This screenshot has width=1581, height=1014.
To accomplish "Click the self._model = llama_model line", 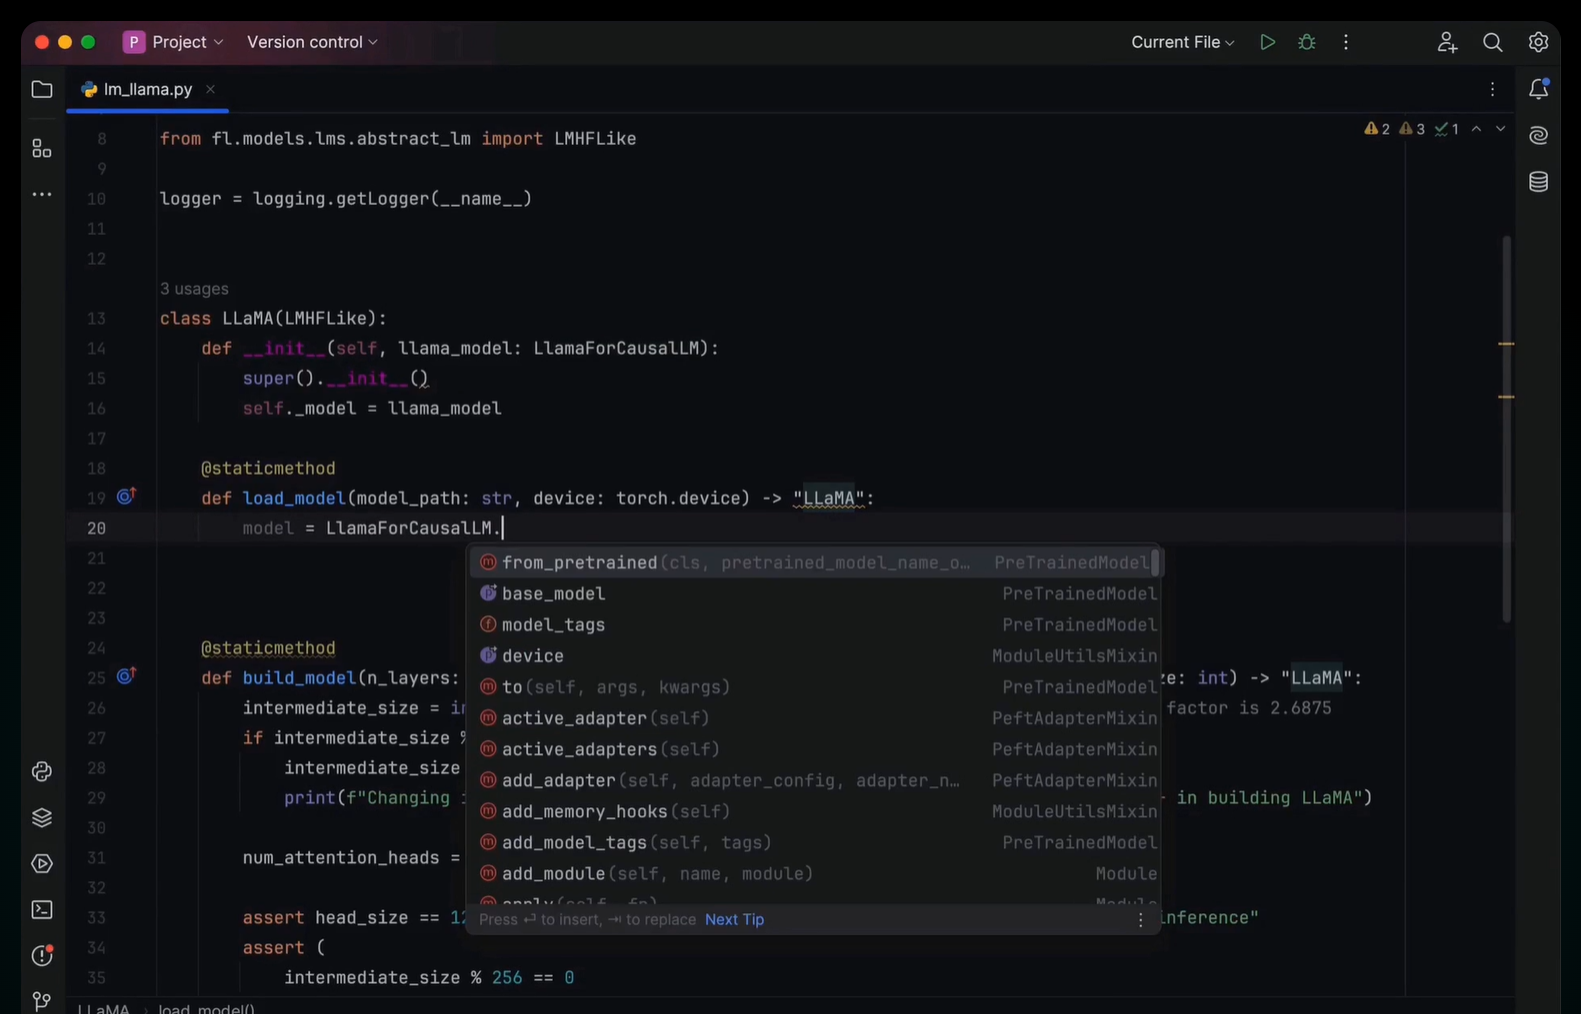I will [x=372, y=408].
